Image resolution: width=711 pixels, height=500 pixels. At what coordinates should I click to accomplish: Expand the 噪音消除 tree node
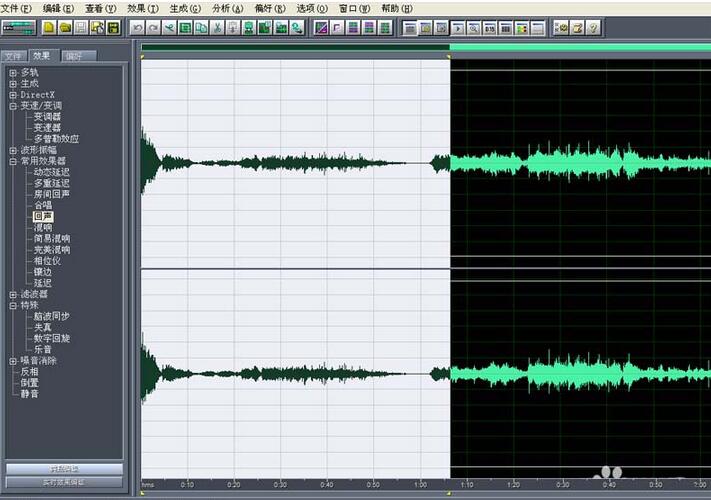(13, 360)
